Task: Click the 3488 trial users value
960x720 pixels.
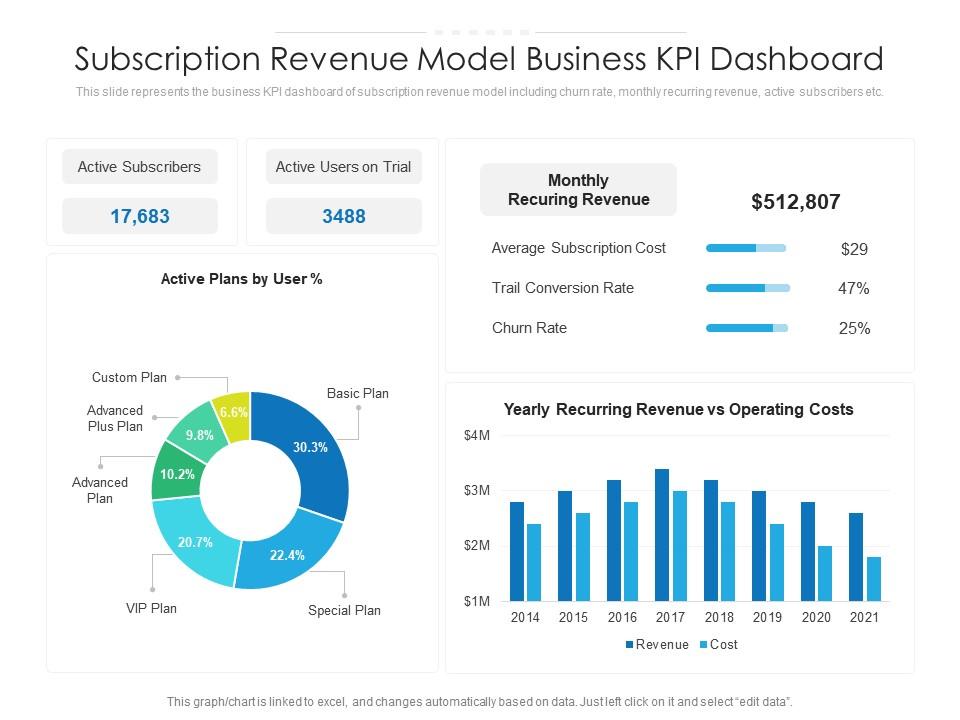Action: [x=343, y=216]
